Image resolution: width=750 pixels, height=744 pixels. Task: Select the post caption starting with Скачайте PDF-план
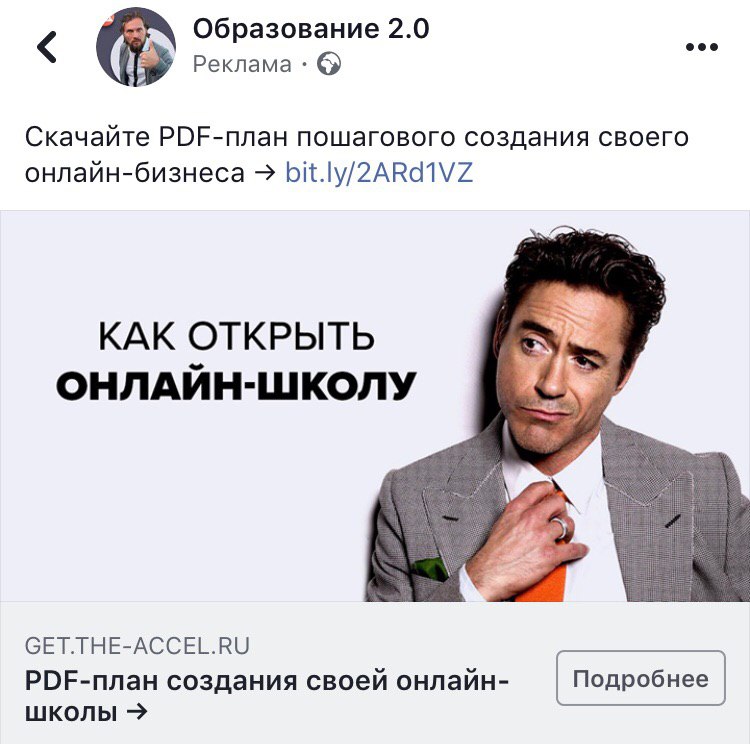click(357, 155)
